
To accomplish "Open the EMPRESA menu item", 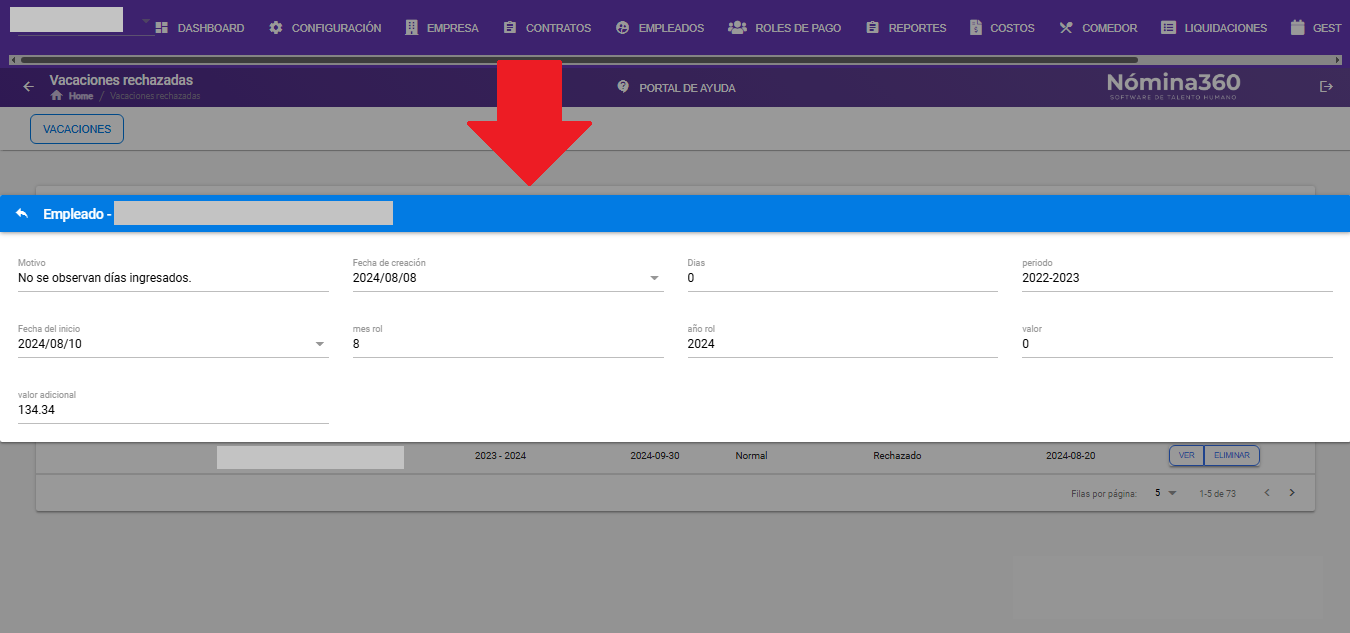I will click(441, 28).
